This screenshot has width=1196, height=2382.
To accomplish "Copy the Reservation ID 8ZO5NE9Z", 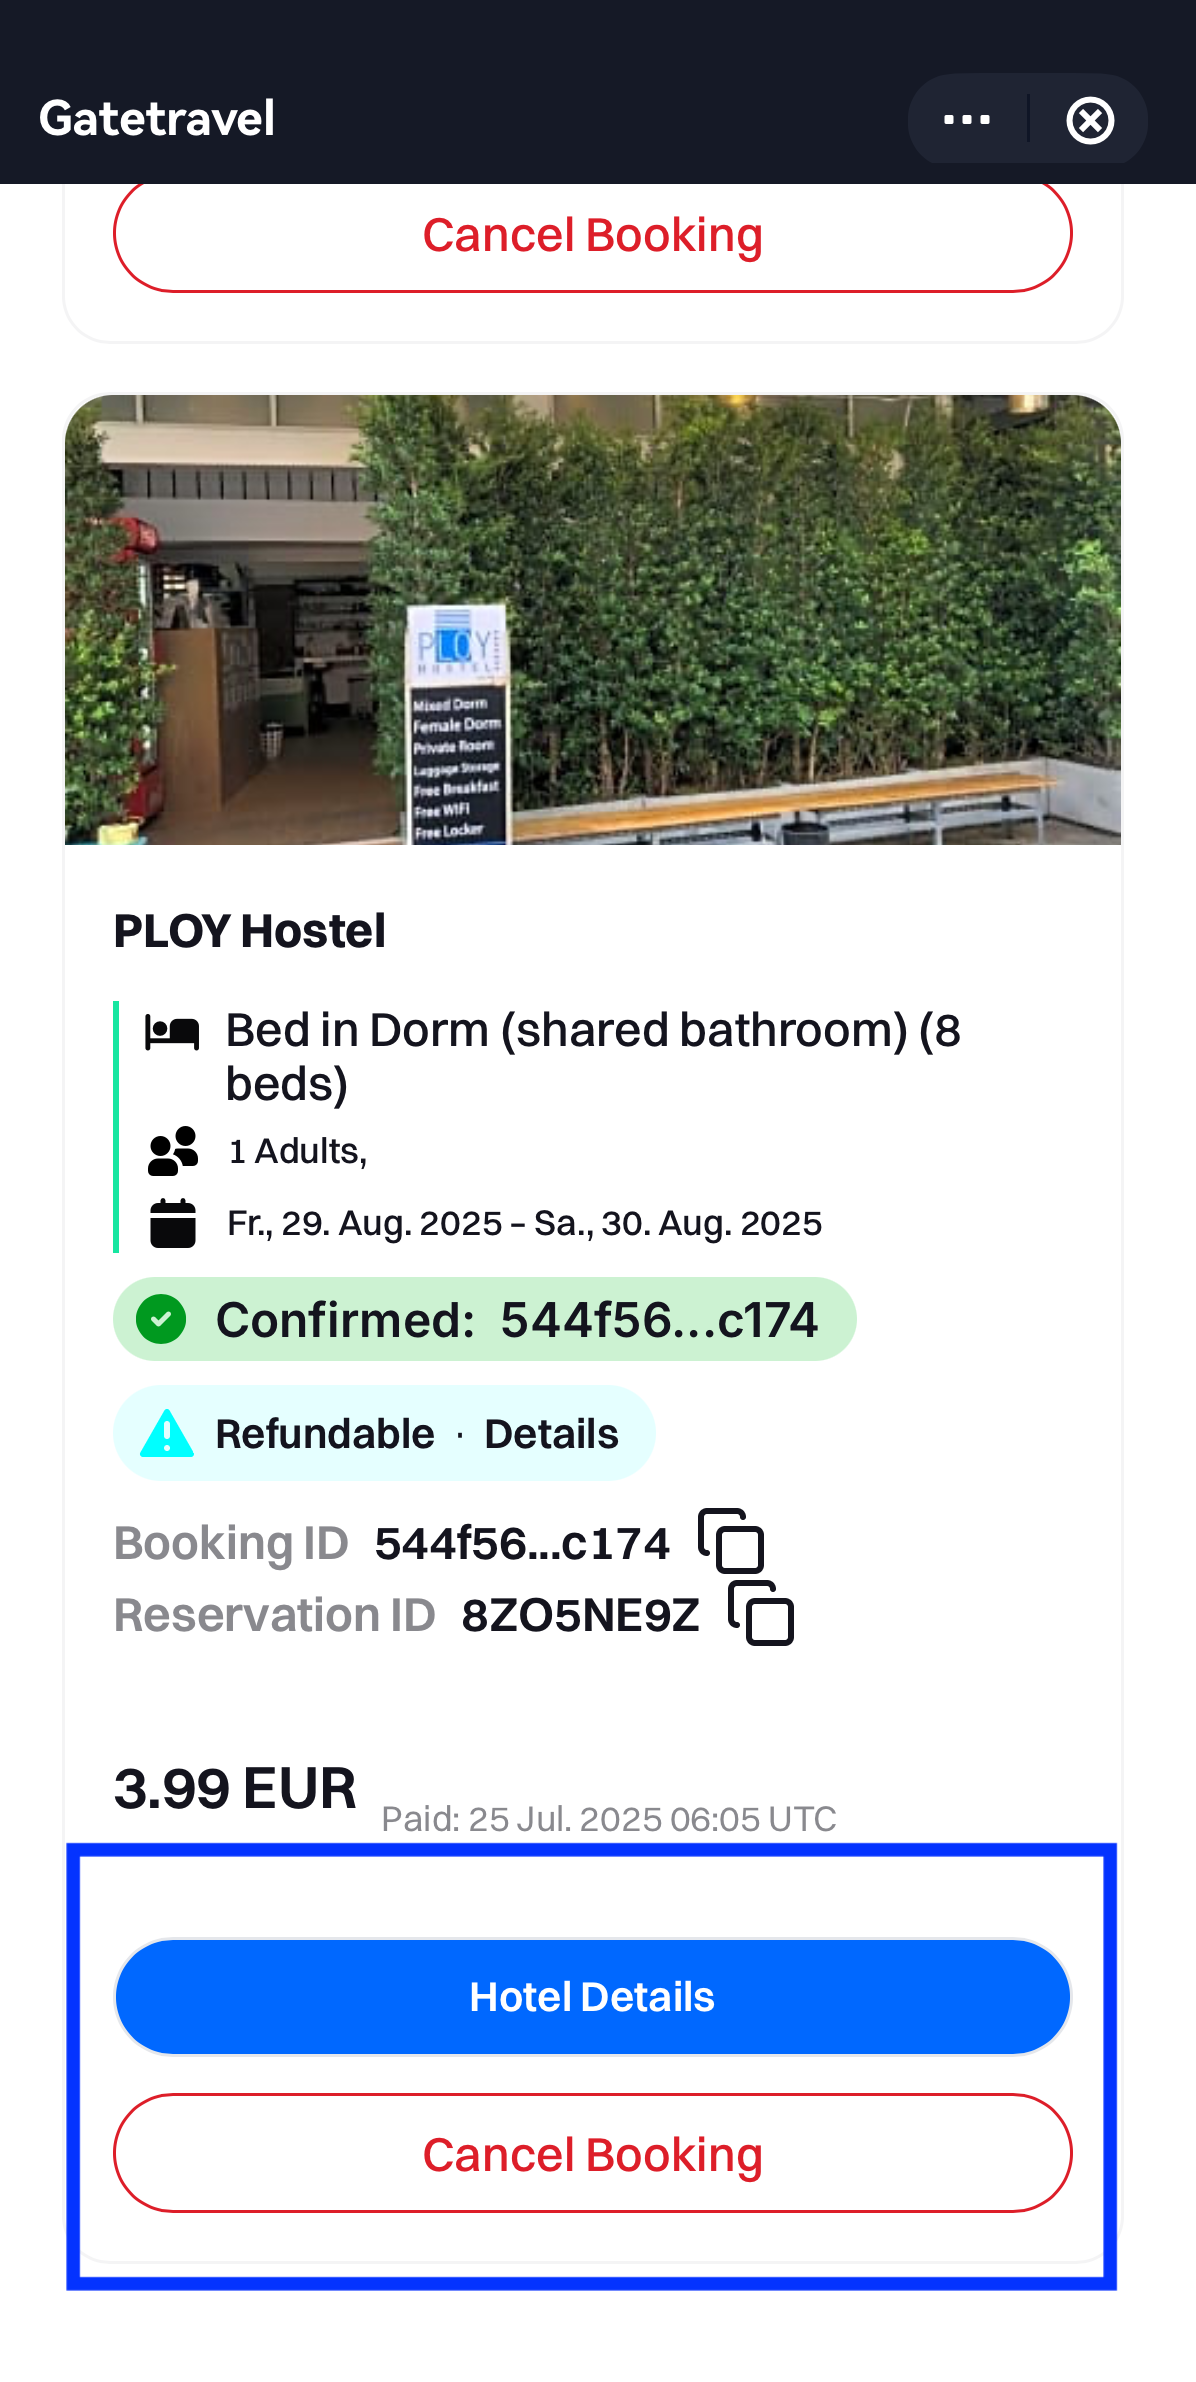I will 761,1613.
